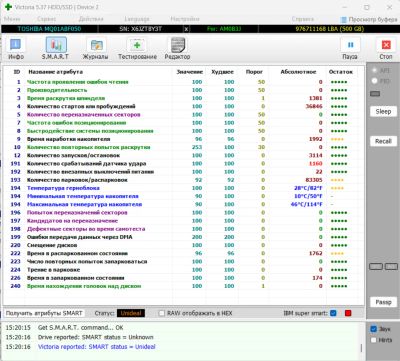The image size is (400, 361).
Task: Click absolute value 36846 in row 4
Action: (x=314, y=106)
